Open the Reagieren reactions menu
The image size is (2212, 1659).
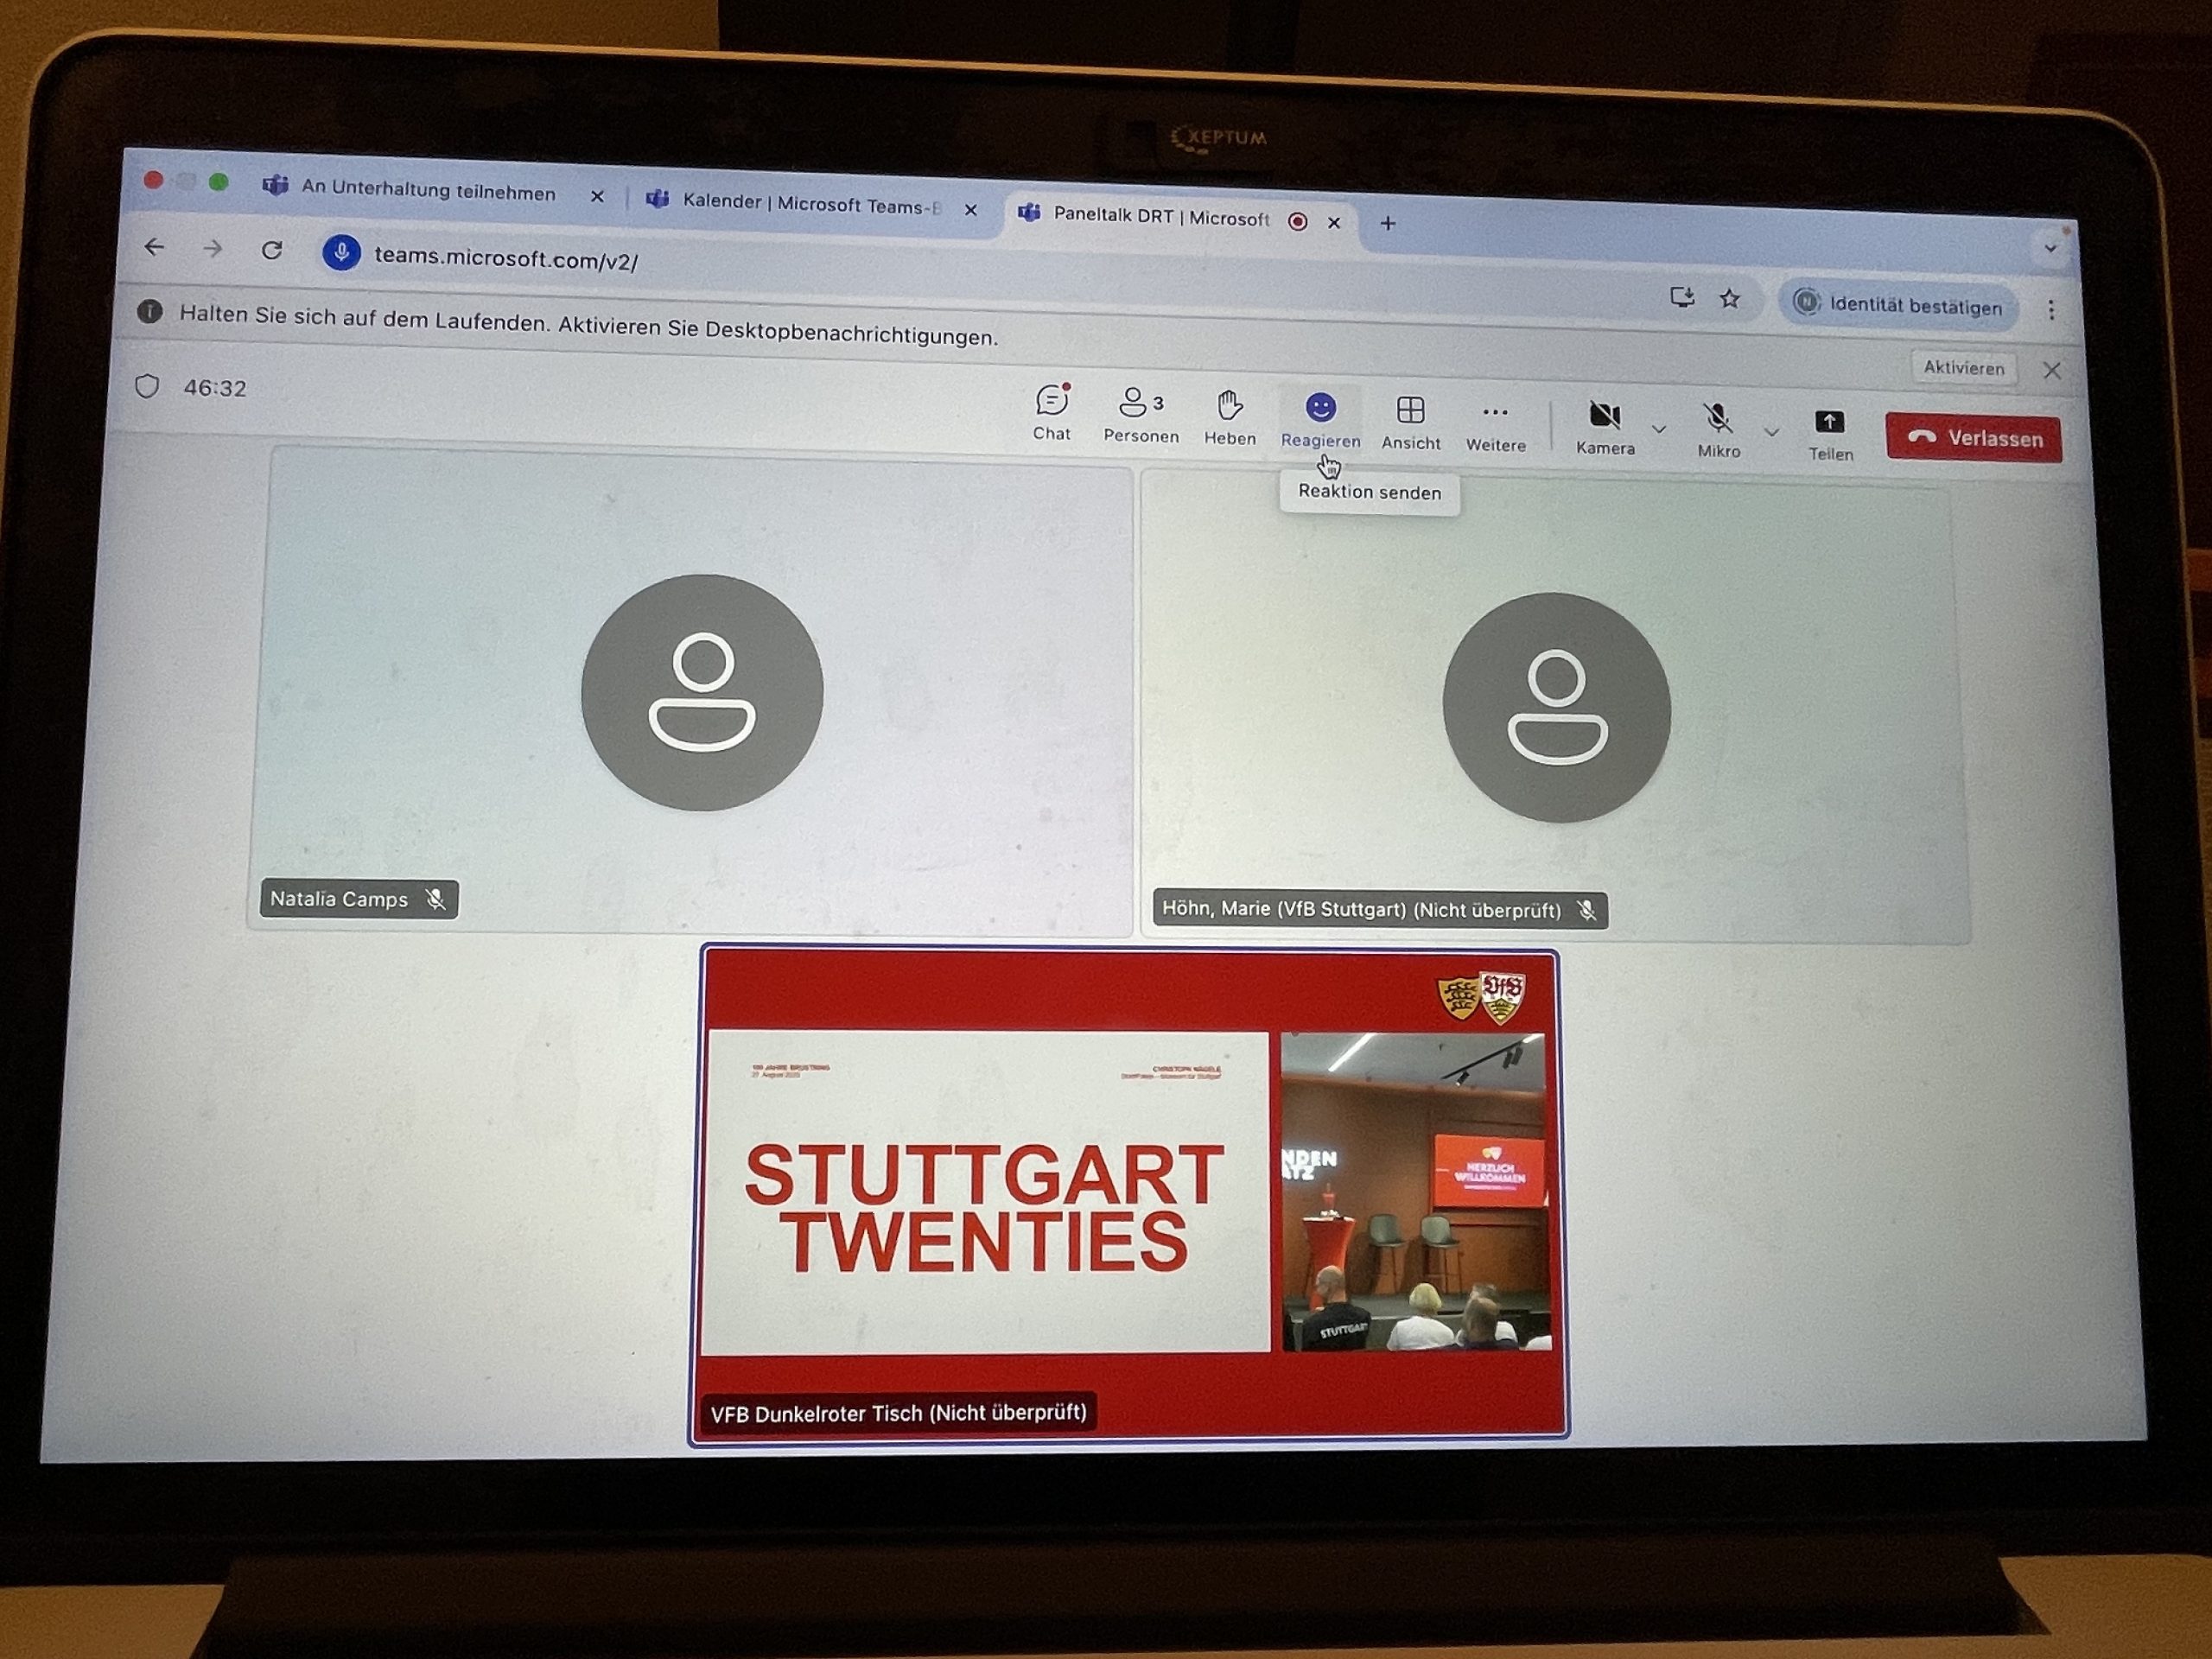pos(1320,421)
